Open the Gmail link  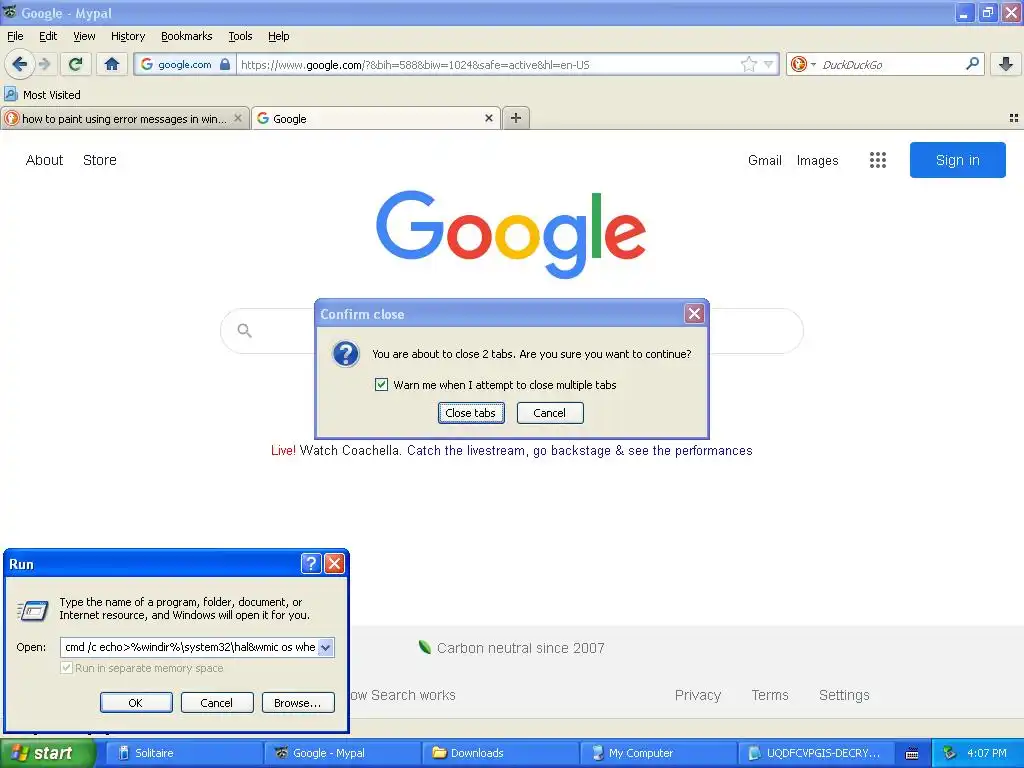pyautogui.click(x=765, y=160)
